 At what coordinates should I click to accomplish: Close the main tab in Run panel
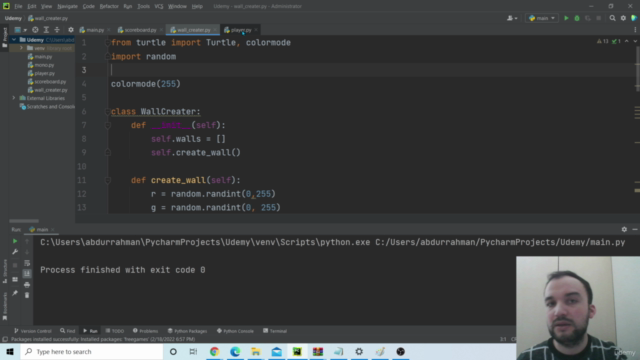tap(53, 229)
